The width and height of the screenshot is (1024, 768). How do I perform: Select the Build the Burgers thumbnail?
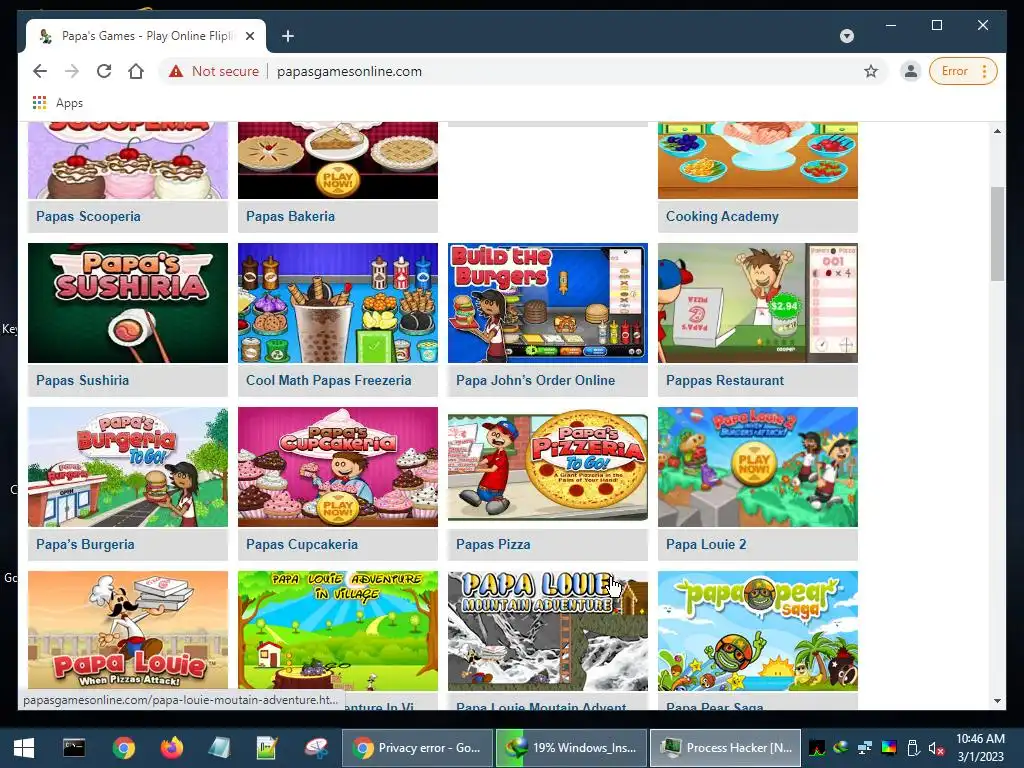point(548,303)
